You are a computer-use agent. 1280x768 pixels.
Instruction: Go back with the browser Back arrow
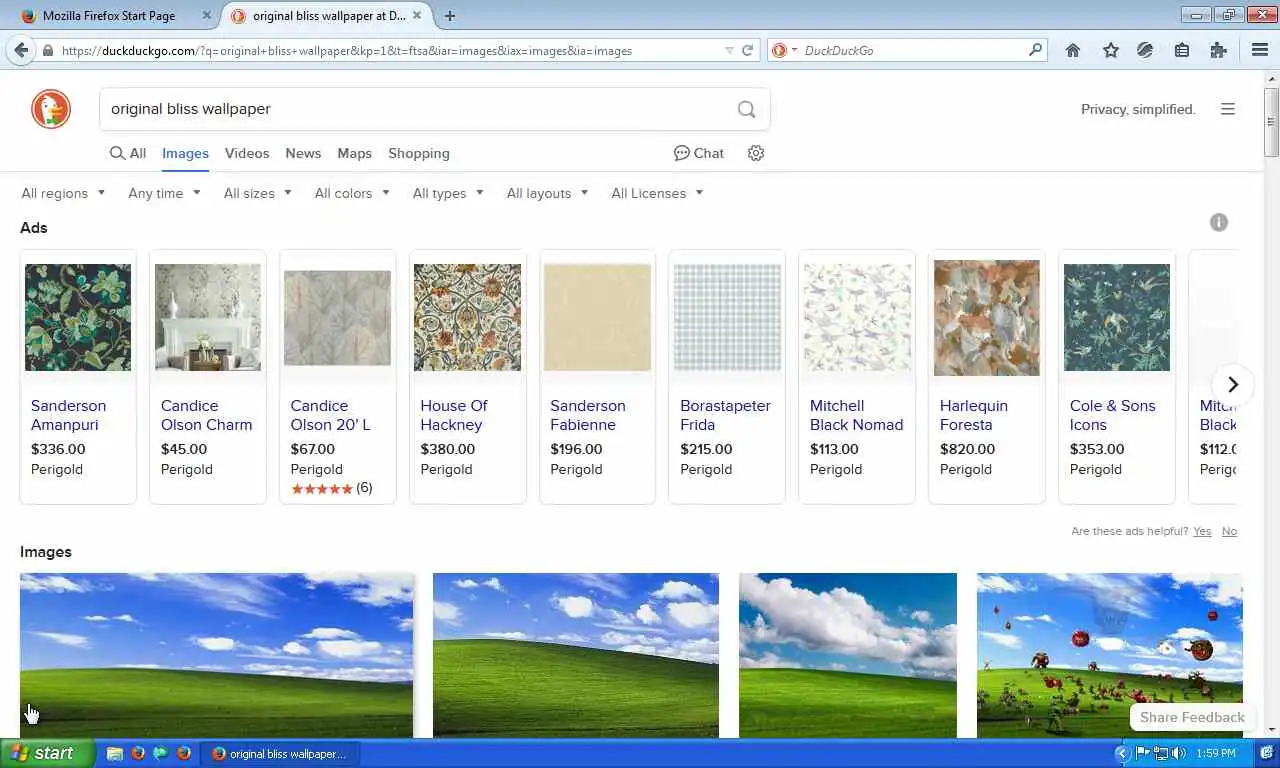[21, 50]
